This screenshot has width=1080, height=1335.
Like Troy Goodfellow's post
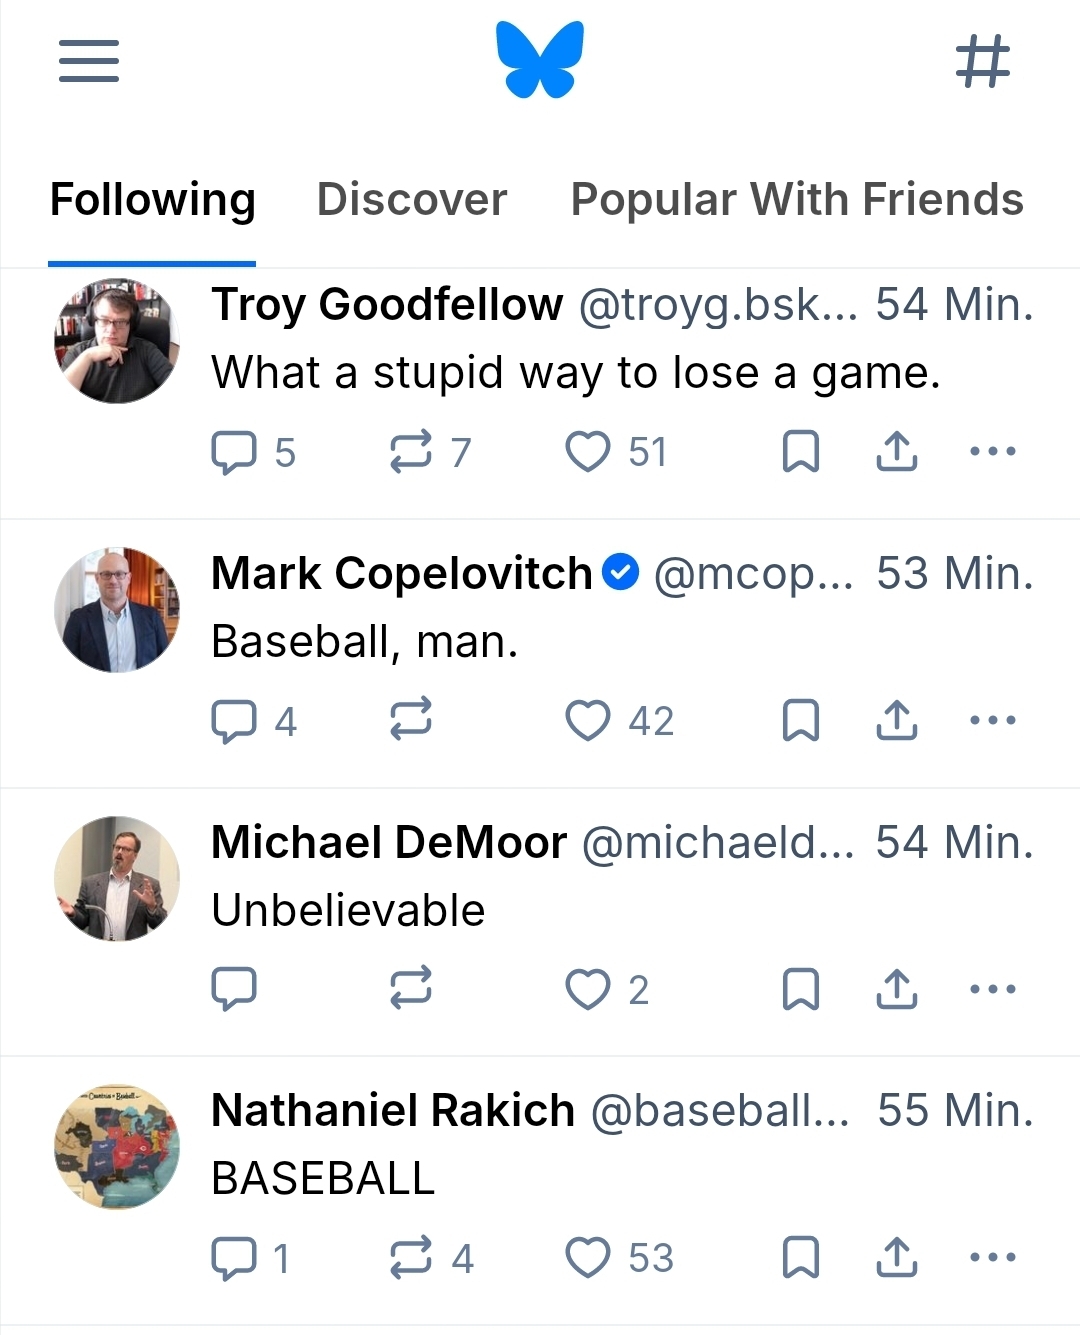(x=588, y=452)
